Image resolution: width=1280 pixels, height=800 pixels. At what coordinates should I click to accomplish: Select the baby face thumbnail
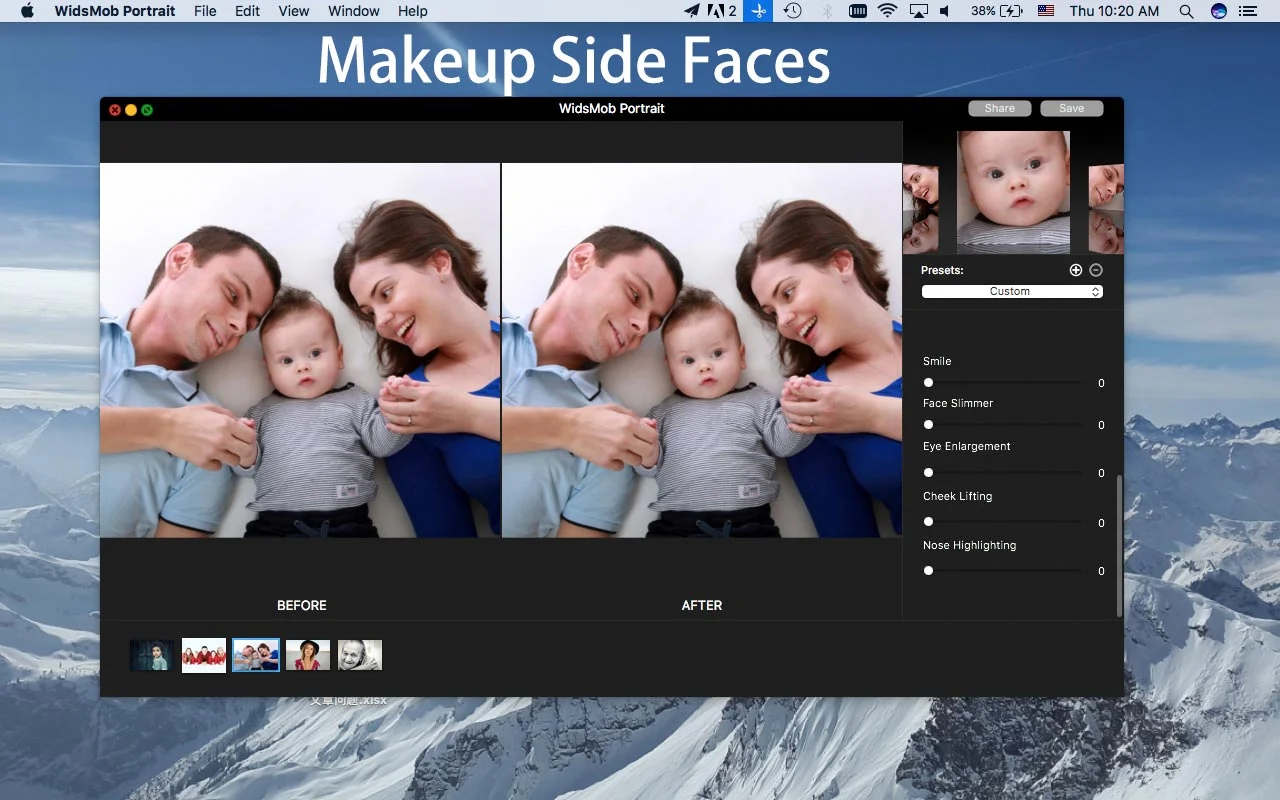pos(1012,192)
